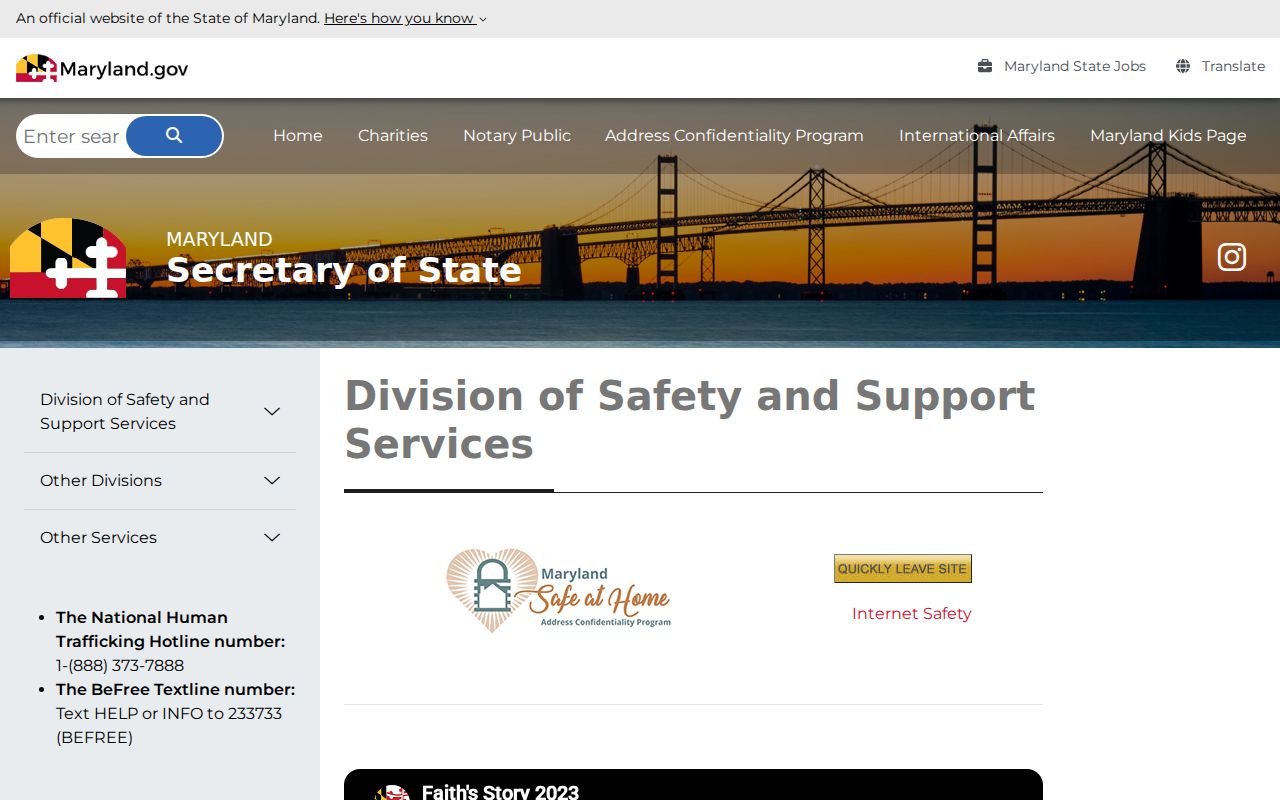Focus the search text input field
This screenshot has height=800, width=1280.
tap(72, 136)
